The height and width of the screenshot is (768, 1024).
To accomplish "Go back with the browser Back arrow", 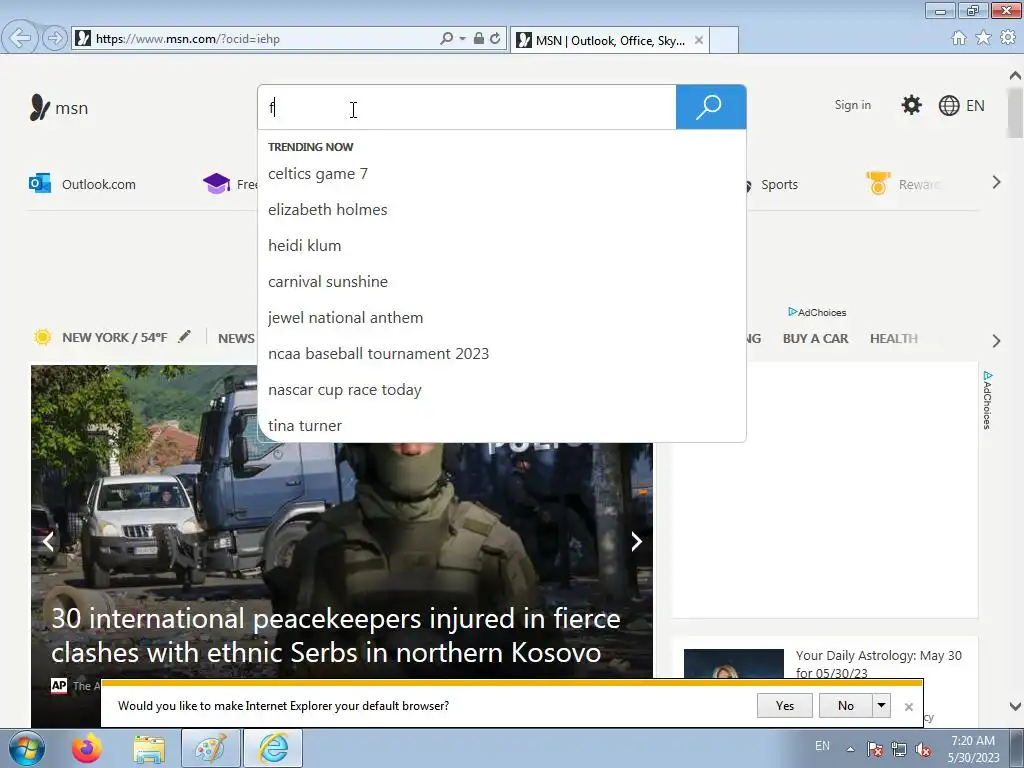I will pos(20,38).
